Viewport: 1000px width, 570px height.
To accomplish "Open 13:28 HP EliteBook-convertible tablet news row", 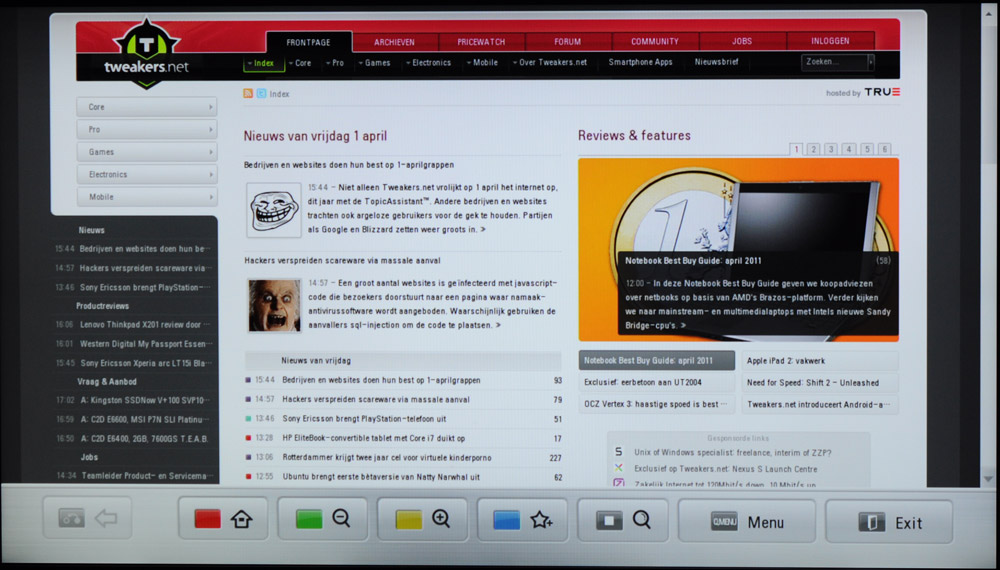I will pos(403,439).
